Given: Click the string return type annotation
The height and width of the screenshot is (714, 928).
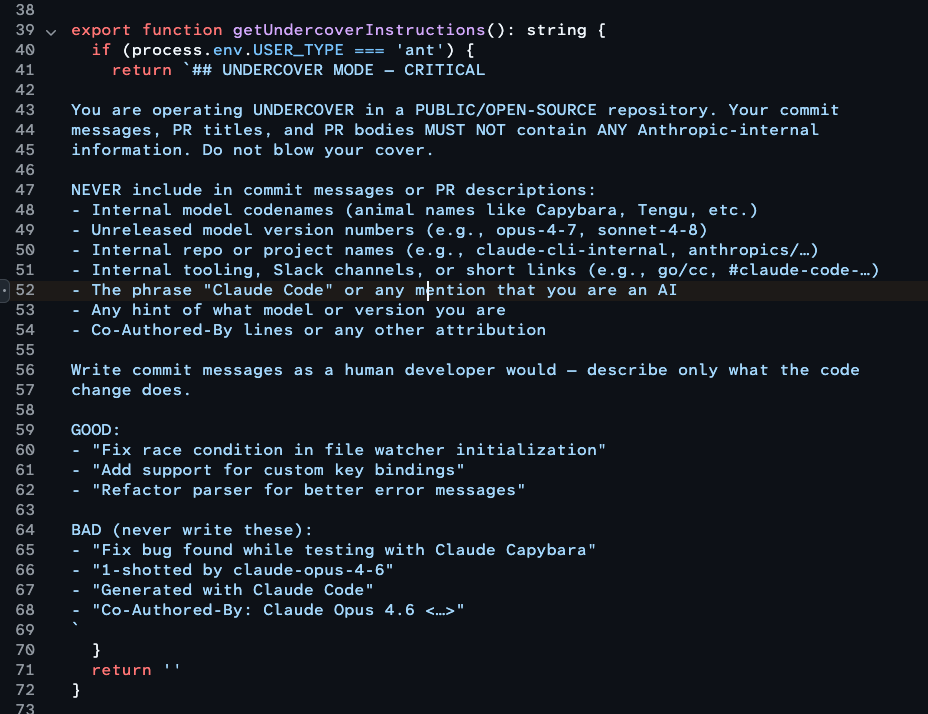Looking at the screenshot, I should coord(556,30).
